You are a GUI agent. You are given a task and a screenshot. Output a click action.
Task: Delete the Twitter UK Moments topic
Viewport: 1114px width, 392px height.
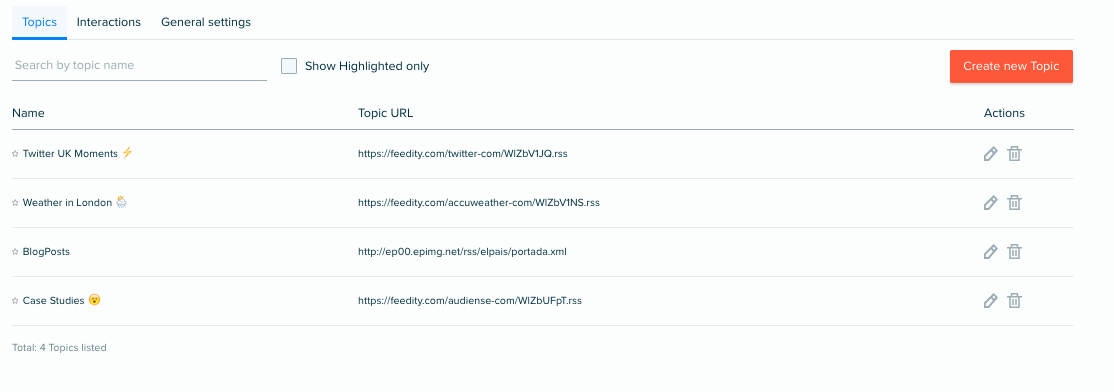pos(1015,153)
